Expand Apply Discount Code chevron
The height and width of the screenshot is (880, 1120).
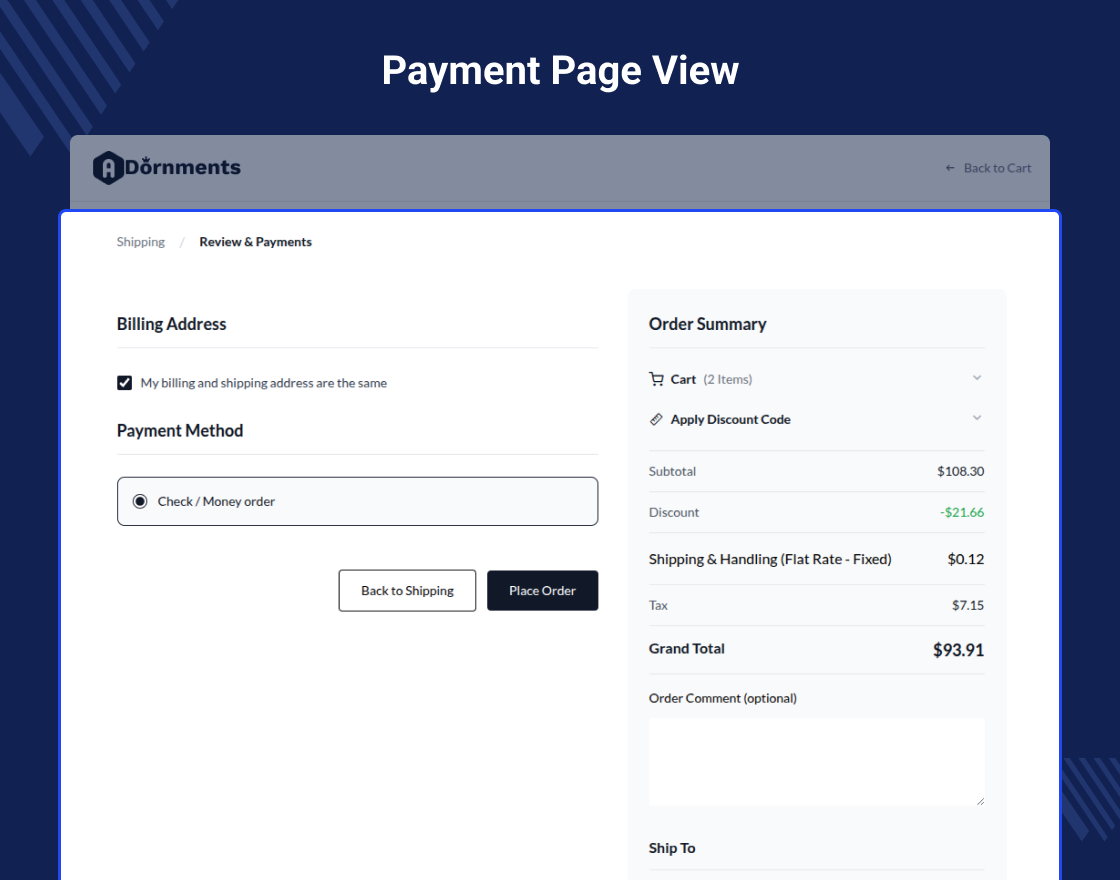click(x=976, y=418)
